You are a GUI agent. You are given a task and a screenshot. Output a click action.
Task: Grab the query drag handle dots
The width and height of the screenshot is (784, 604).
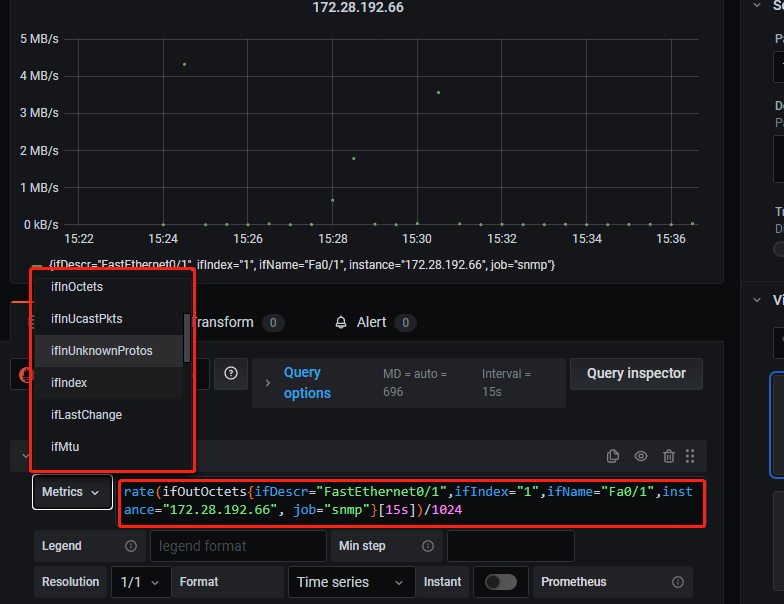click(x=690, y=456)
